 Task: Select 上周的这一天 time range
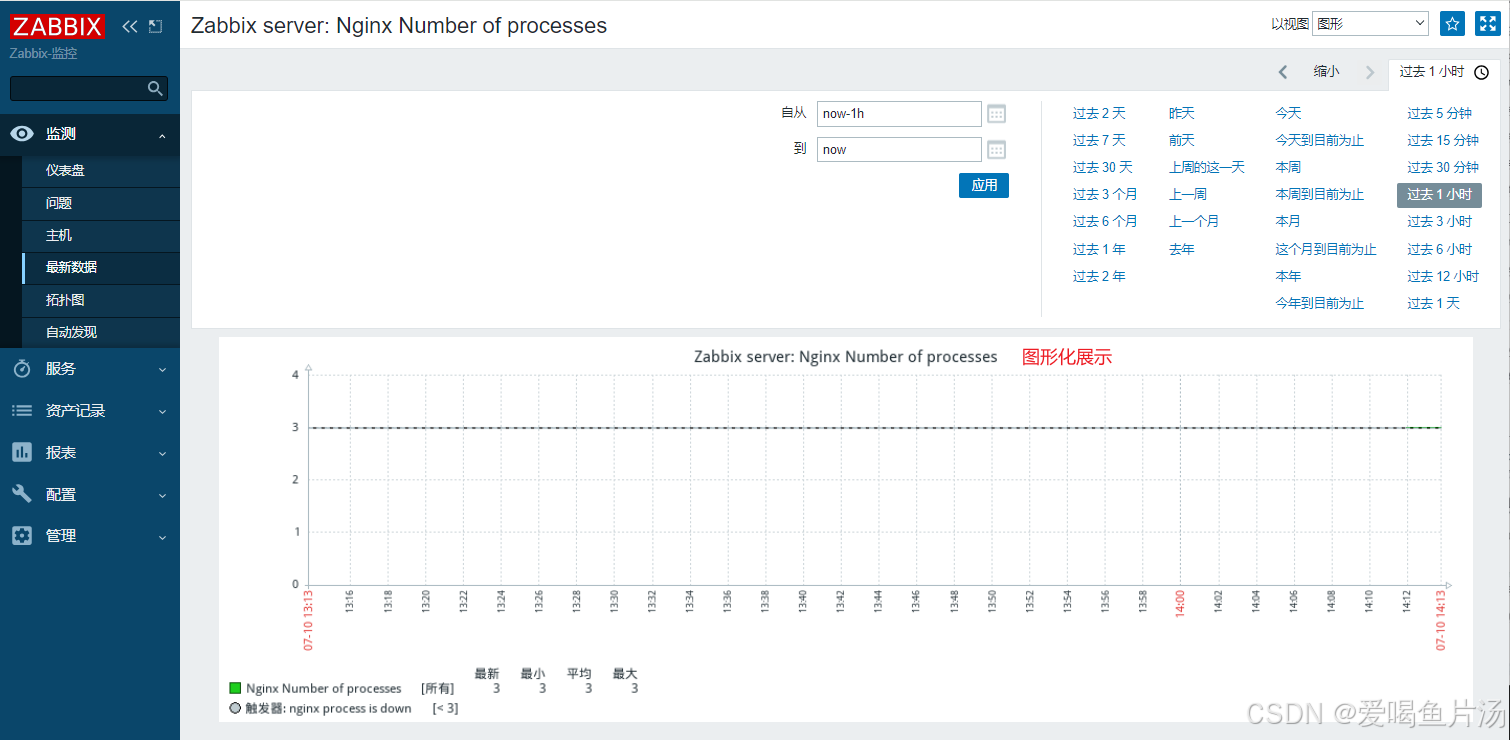[x=1207, y=168]
